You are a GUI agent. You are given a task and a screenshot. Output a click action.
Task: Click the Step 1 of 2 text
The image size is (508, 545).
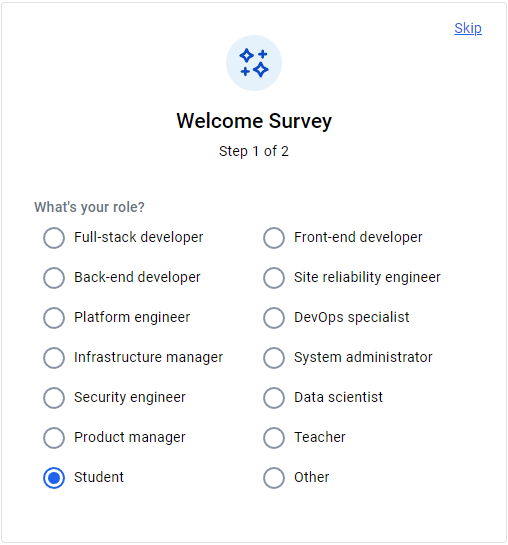click(254, 151)
